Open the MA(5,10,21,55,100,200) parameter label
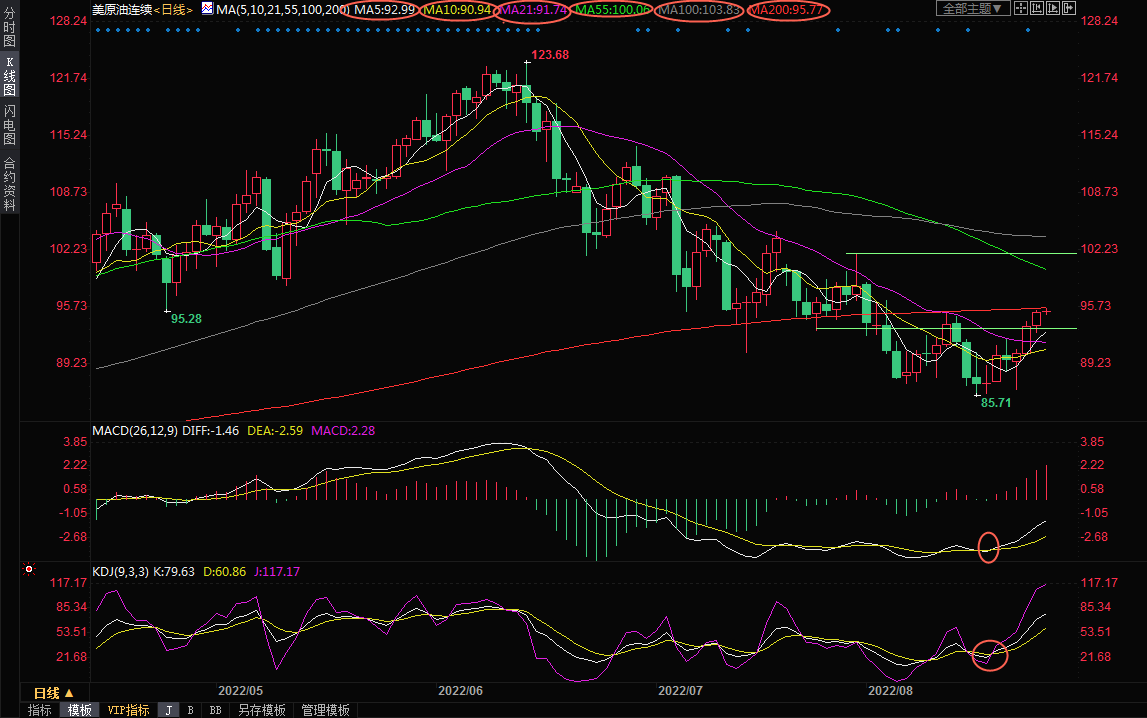Image resolution: width=1147 pixels, height=718 pixels. pyautogui.click(x=284, y=10)
